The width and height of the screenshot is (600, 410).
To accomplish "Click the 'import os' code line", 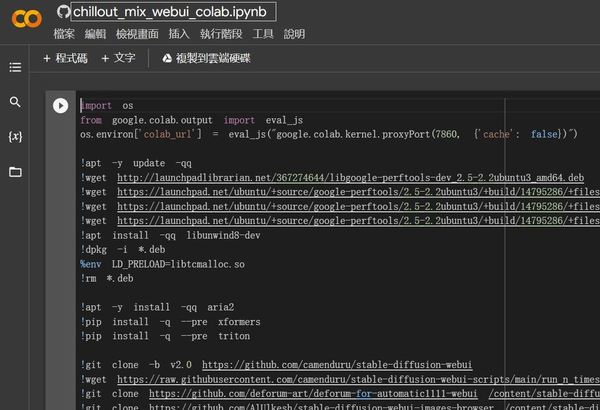I will click(x=107, y=106).
